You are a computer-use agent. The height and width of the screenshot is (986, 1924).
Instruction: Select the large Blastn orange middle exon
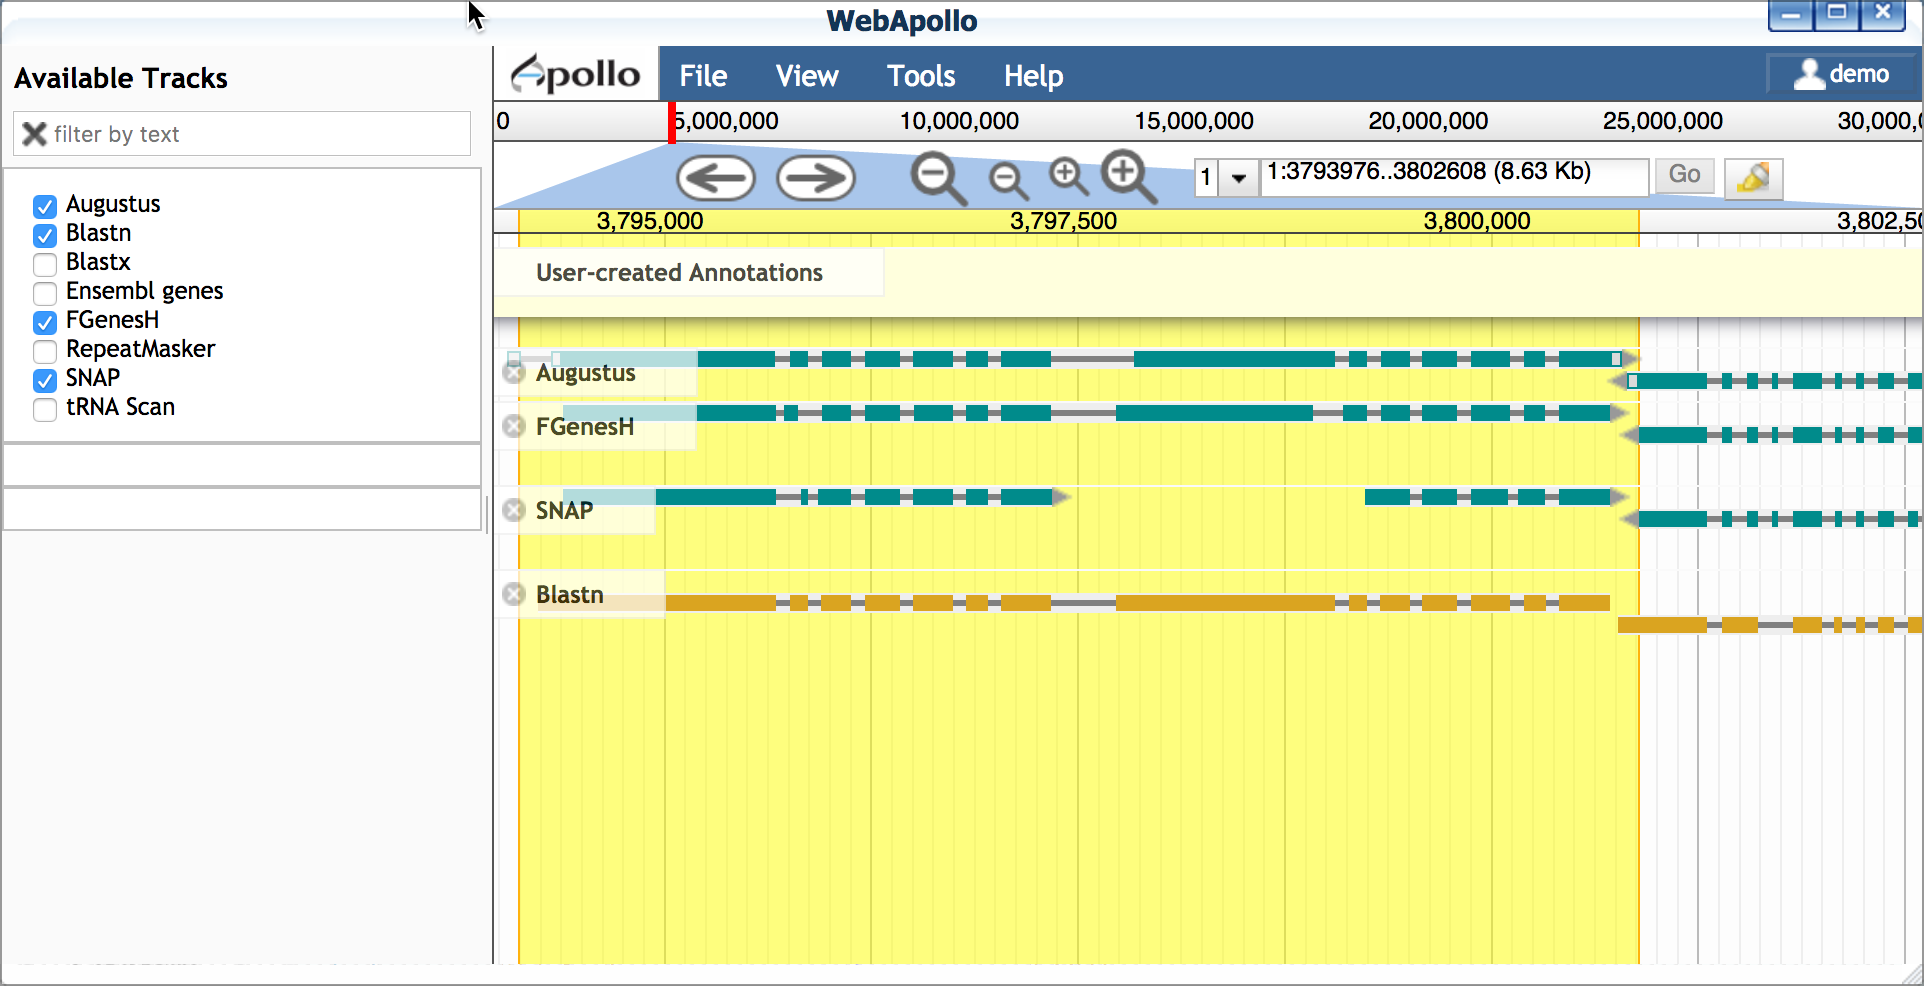tap(1225, 603)
